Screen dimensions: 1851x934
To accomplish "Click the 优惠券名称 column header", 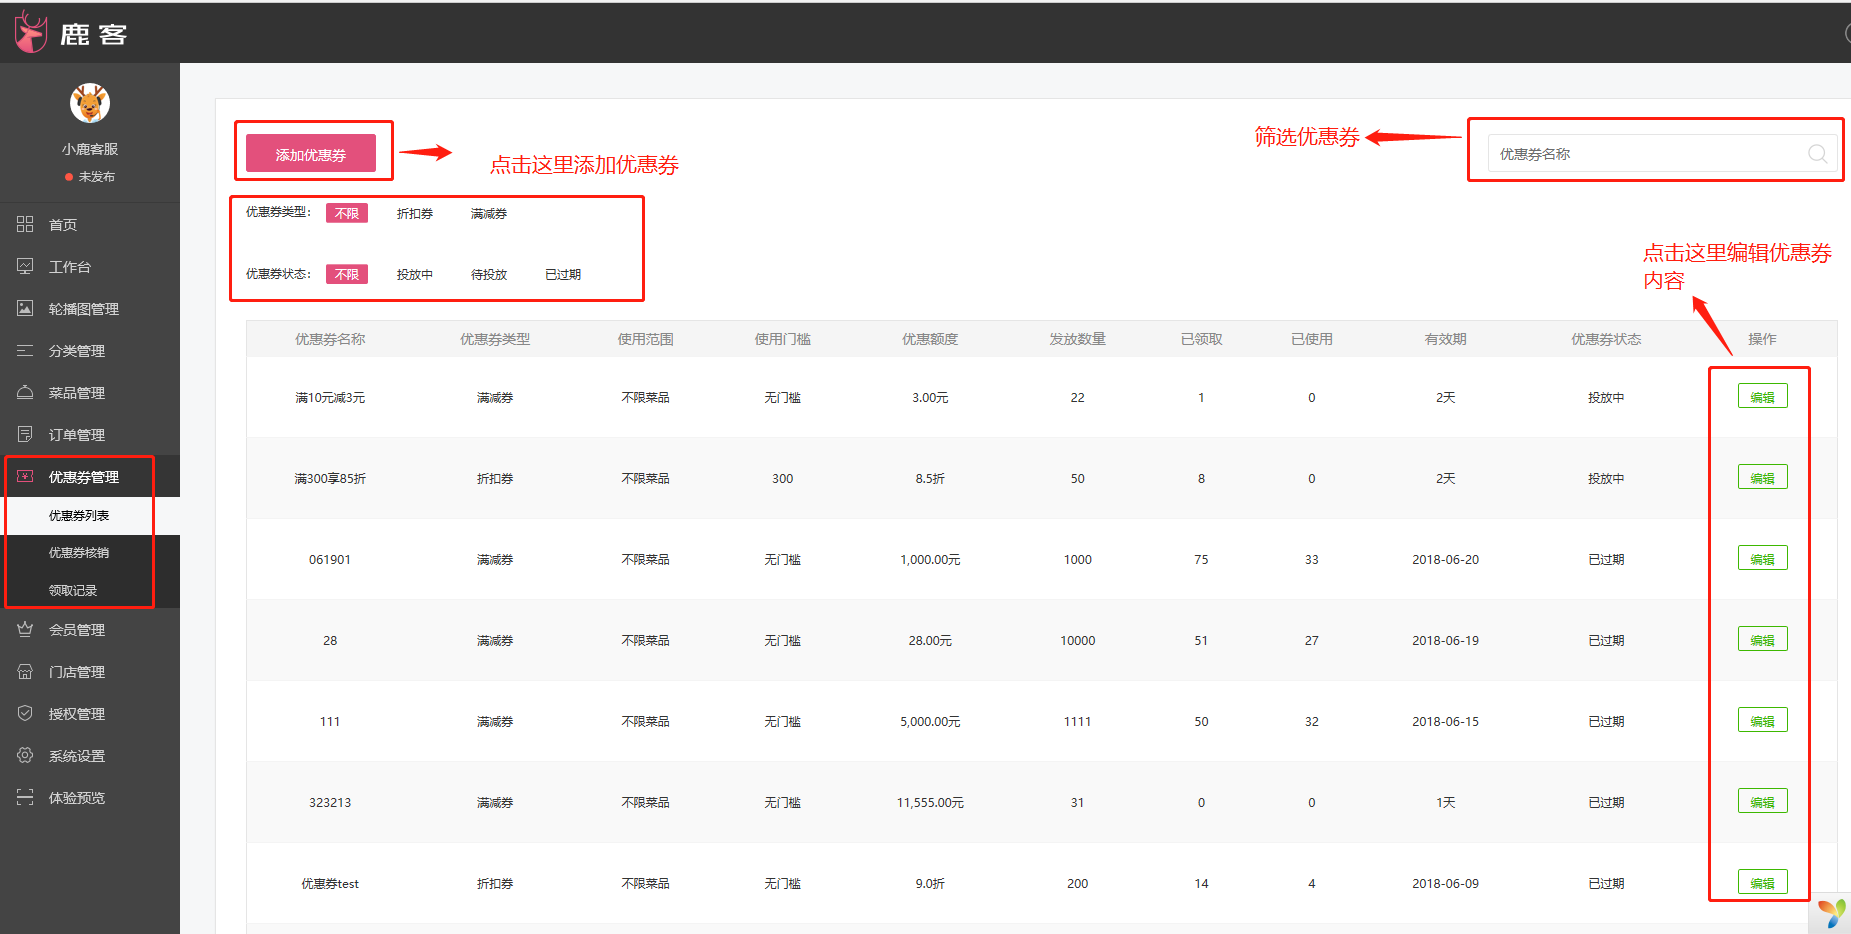I will click(x=330, y=339).
